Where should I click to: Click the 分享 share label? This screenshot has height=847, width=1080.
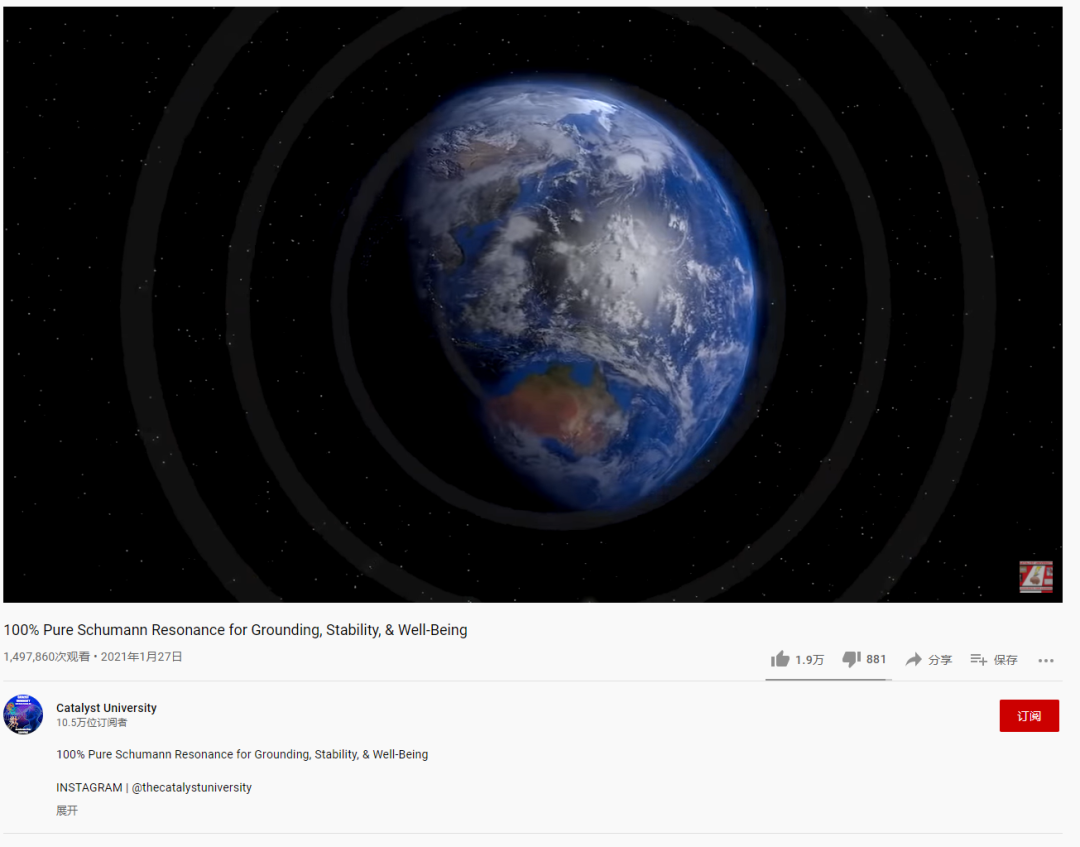pyautogui.click(x=939, y=660)
